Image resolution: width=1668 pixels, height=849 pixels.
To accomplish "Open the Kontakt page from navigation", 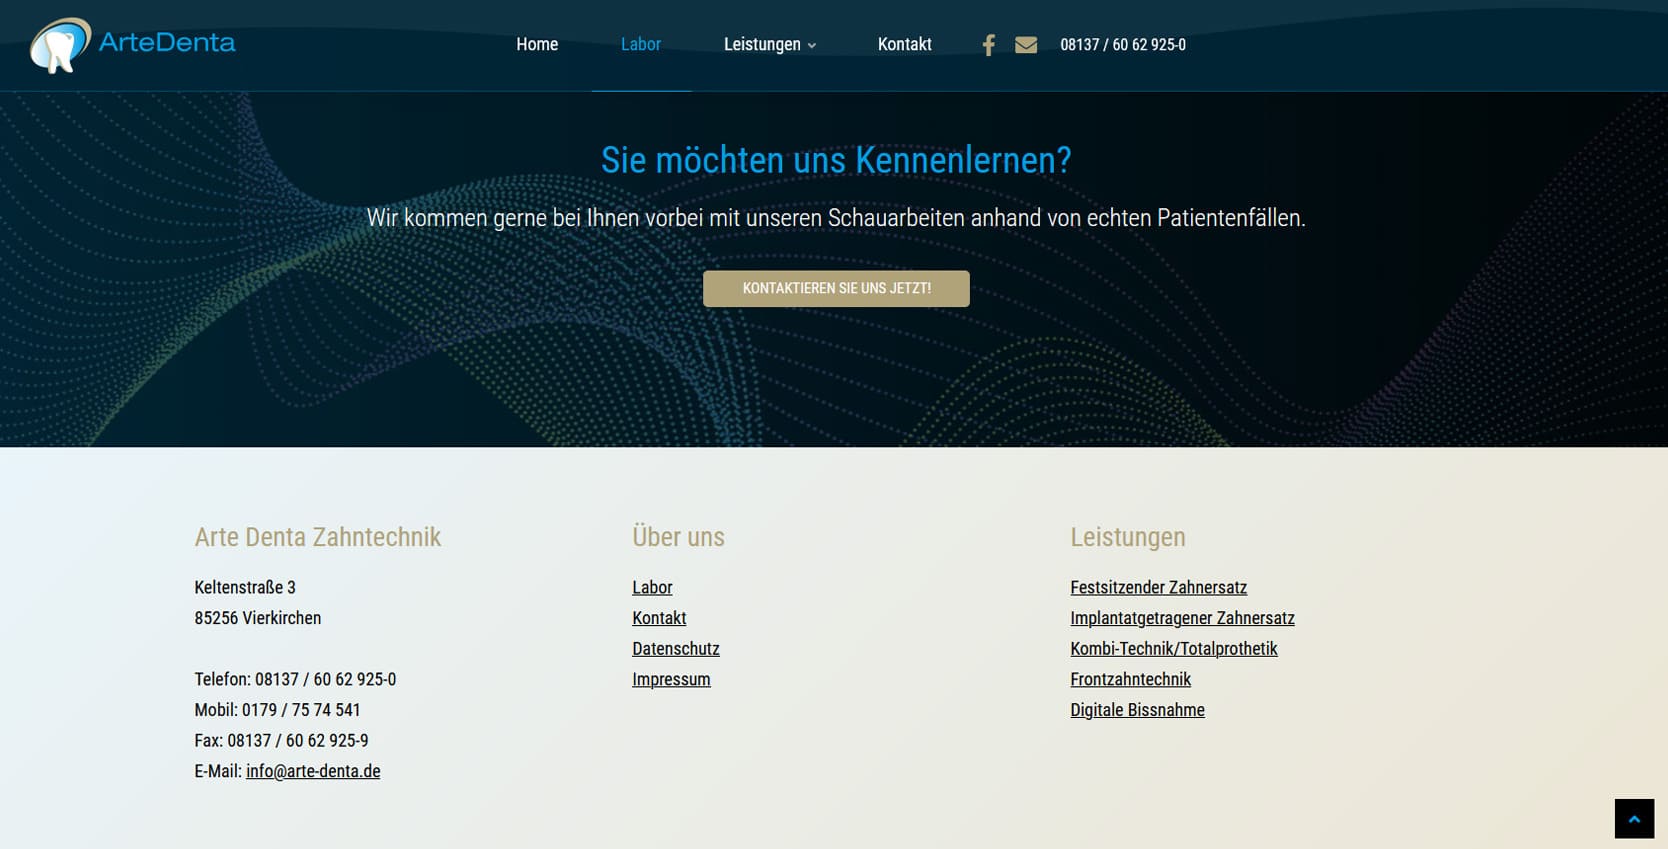I will click(904, 45).
